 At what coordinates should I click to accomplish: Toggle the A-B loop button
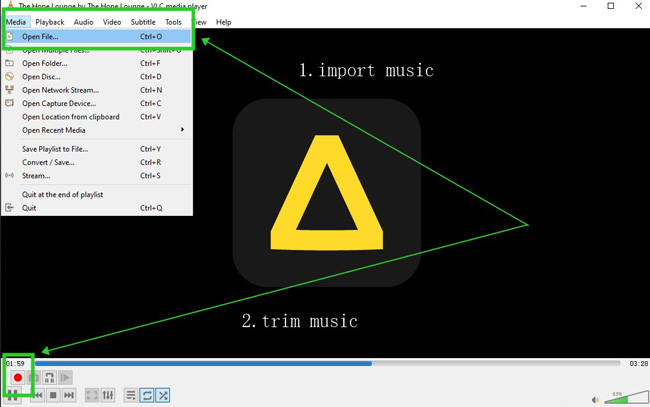pos(49,378)
